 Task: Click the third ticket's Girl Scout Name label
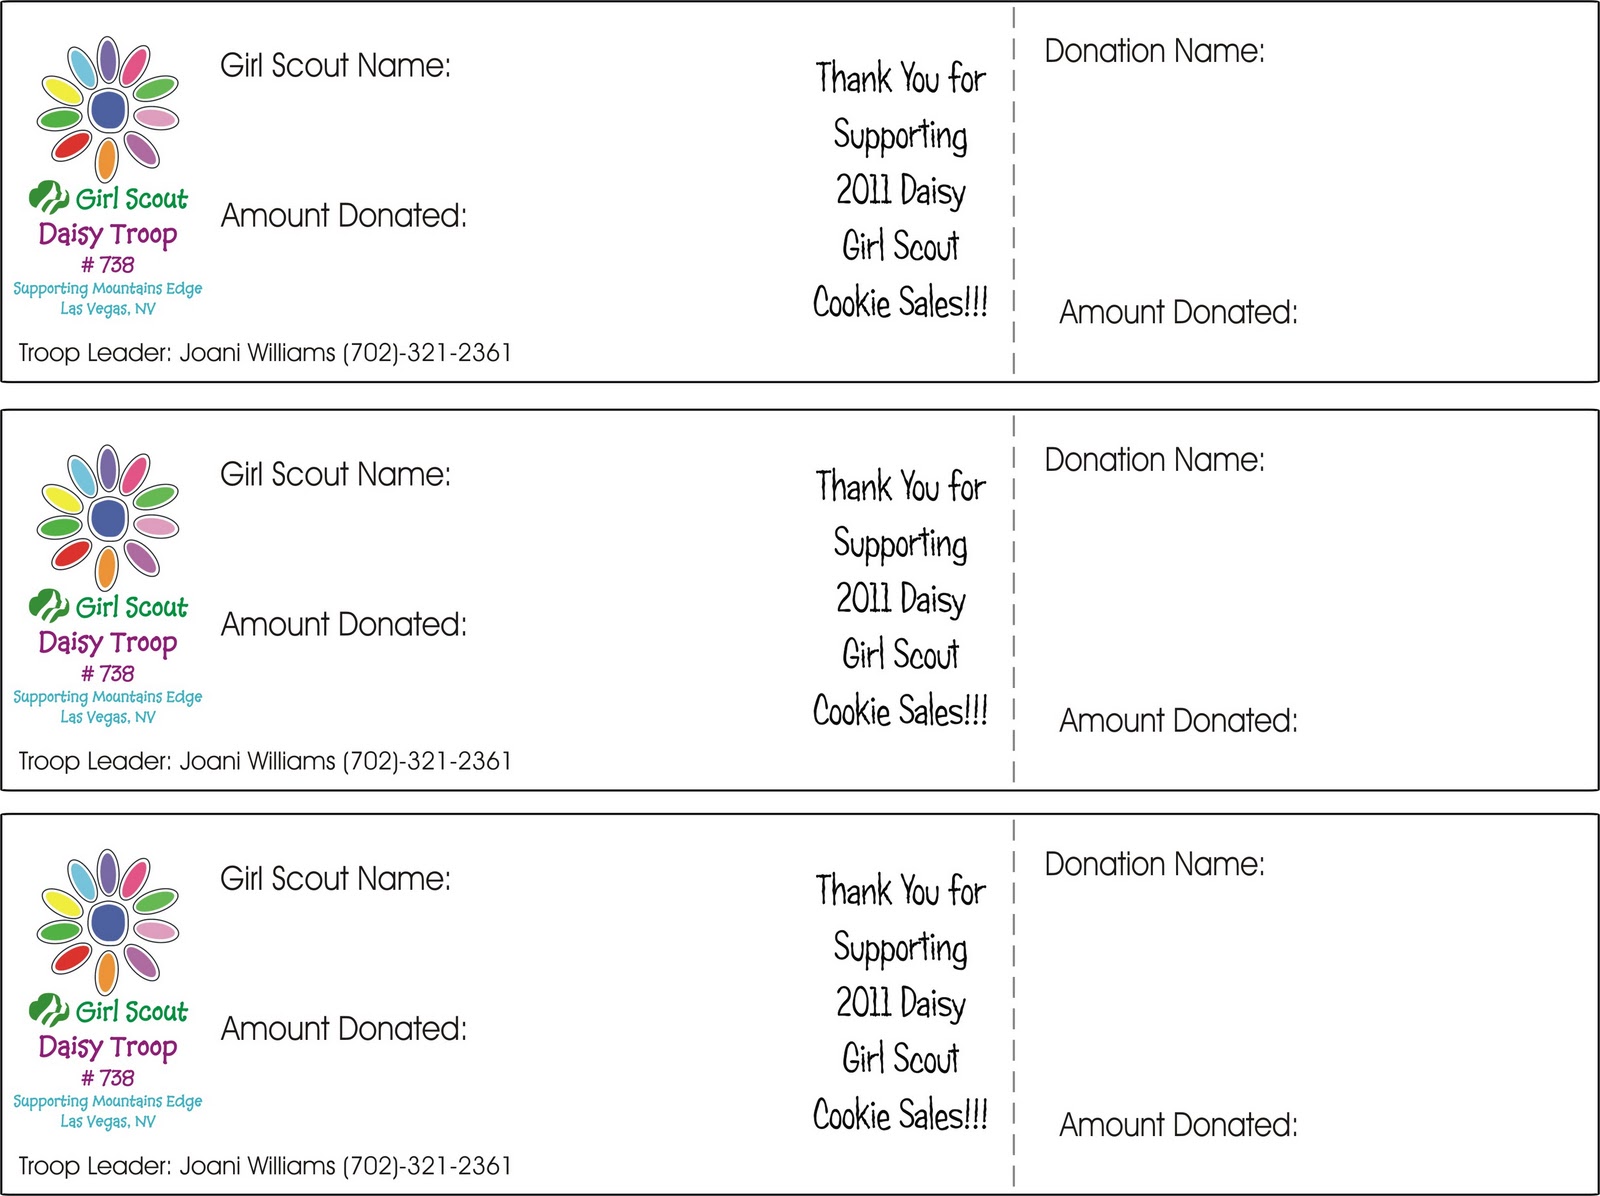335,879
